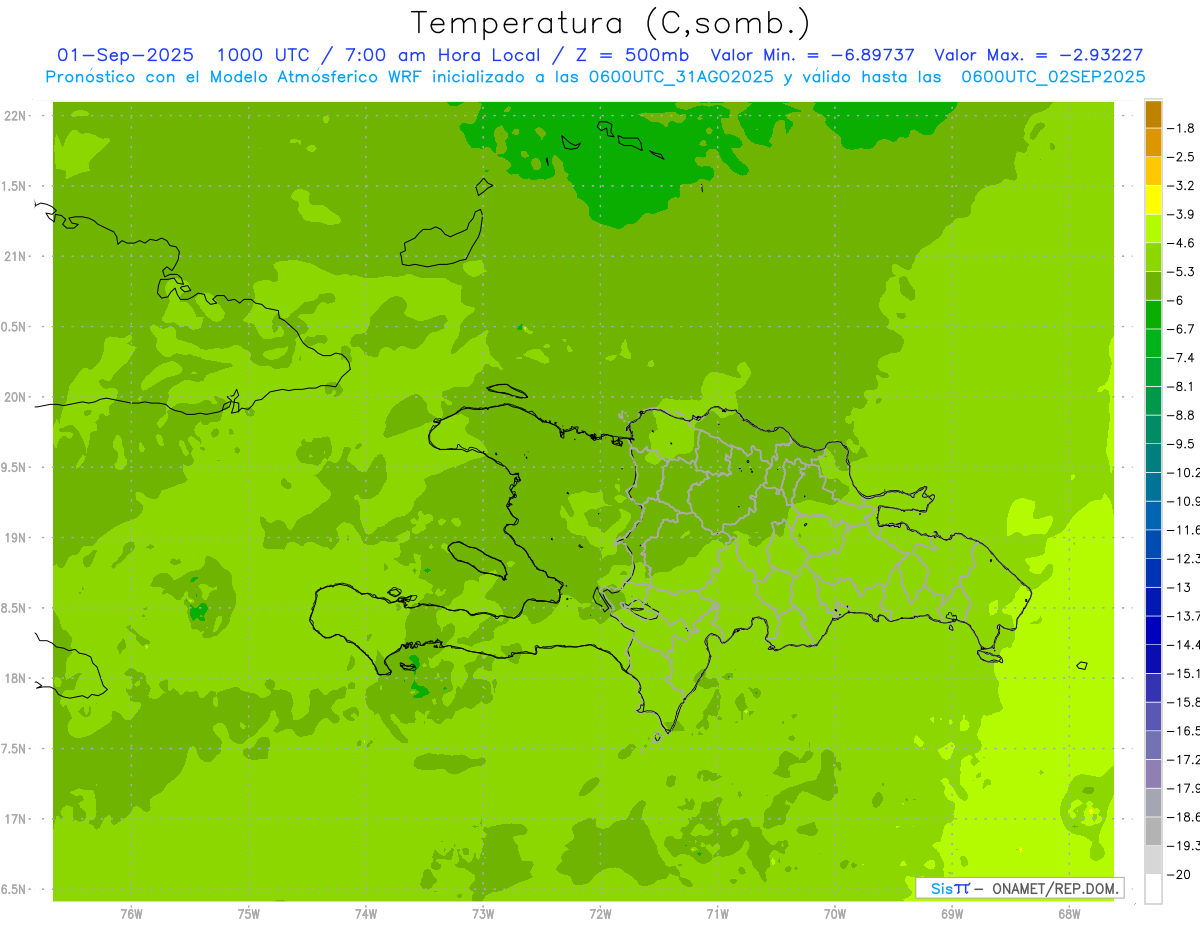Screen dimensions: 1200x927
Task: Click the "75W" longitude axis label
Action: [248, 914]
